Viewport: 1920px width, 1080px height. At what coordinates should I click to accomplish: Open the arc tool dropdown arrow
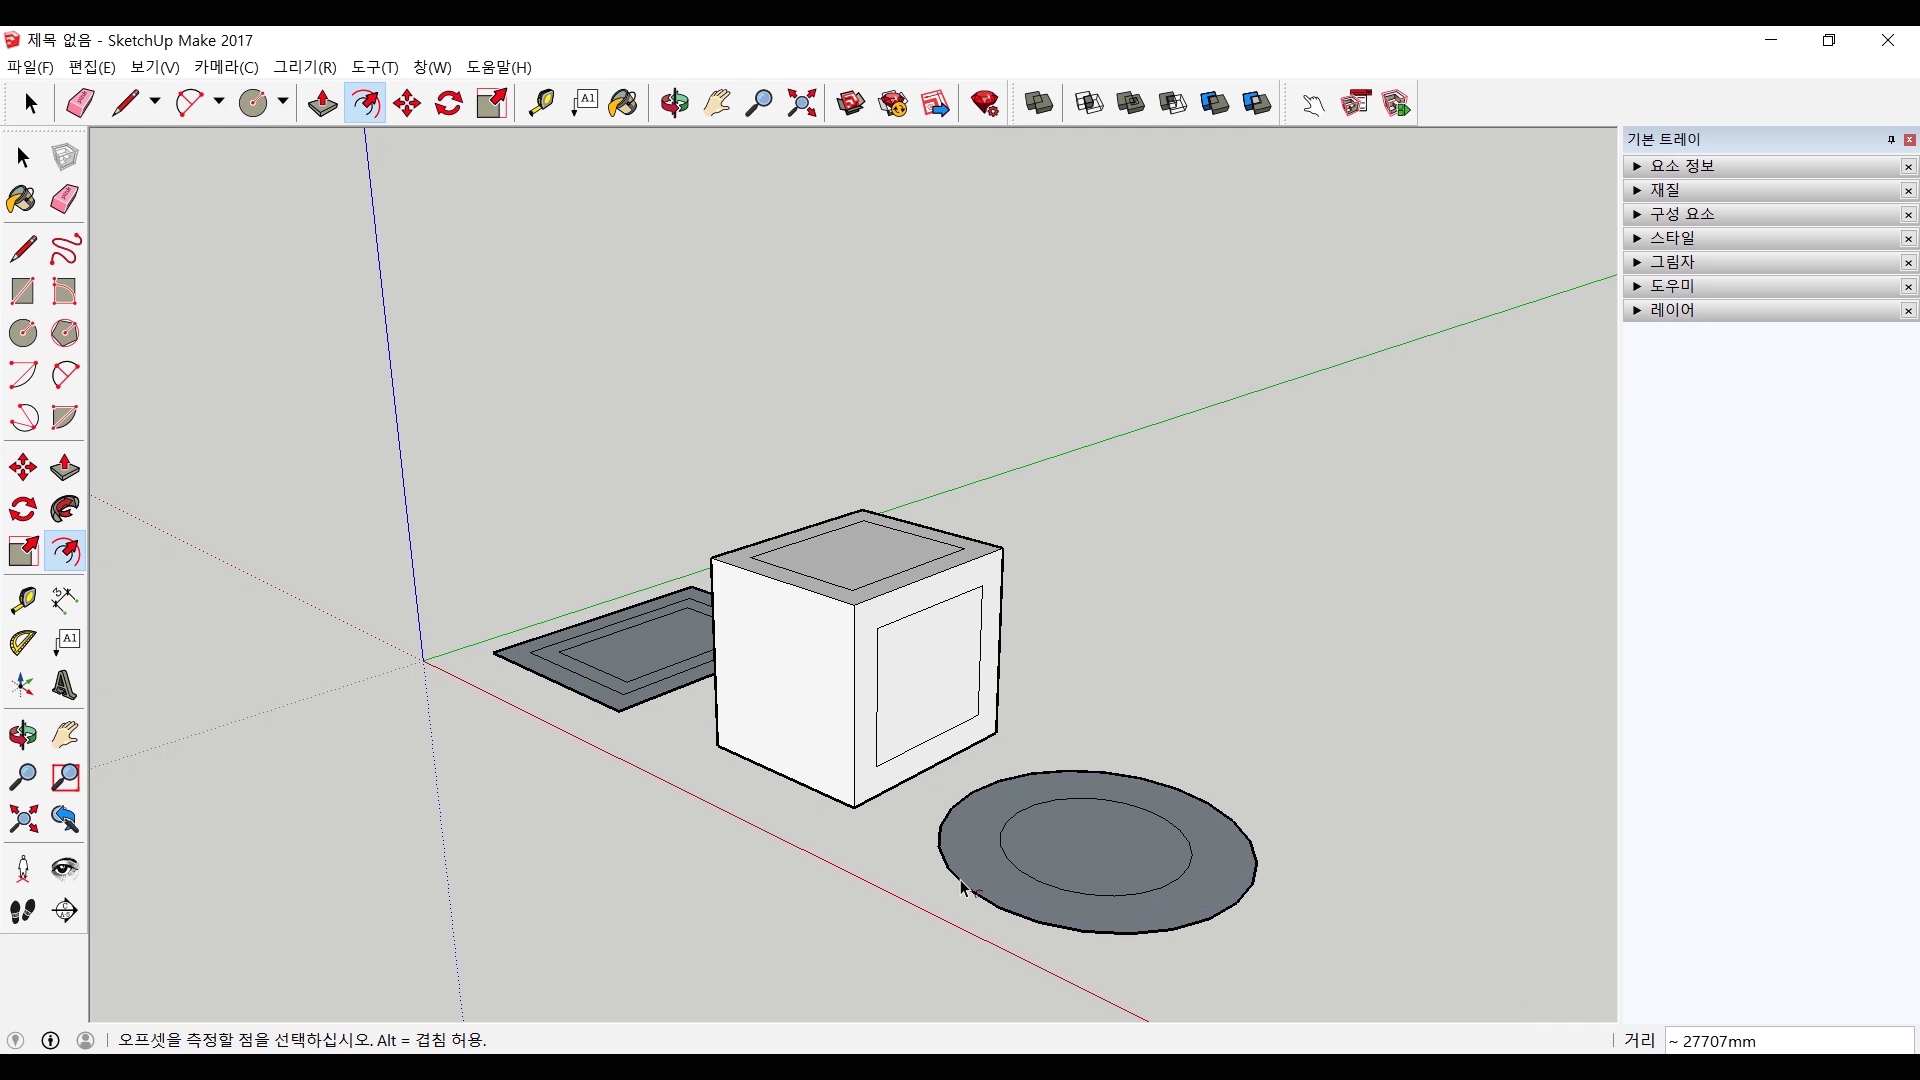pos(219,102)
